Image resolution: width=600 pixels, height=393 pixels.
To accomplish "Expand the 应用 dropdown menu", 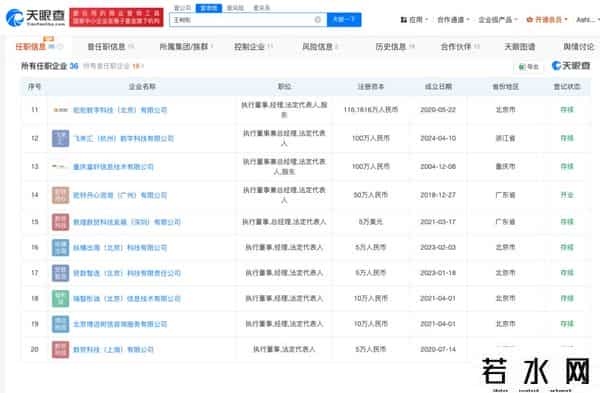I will [x=414, y=20].
